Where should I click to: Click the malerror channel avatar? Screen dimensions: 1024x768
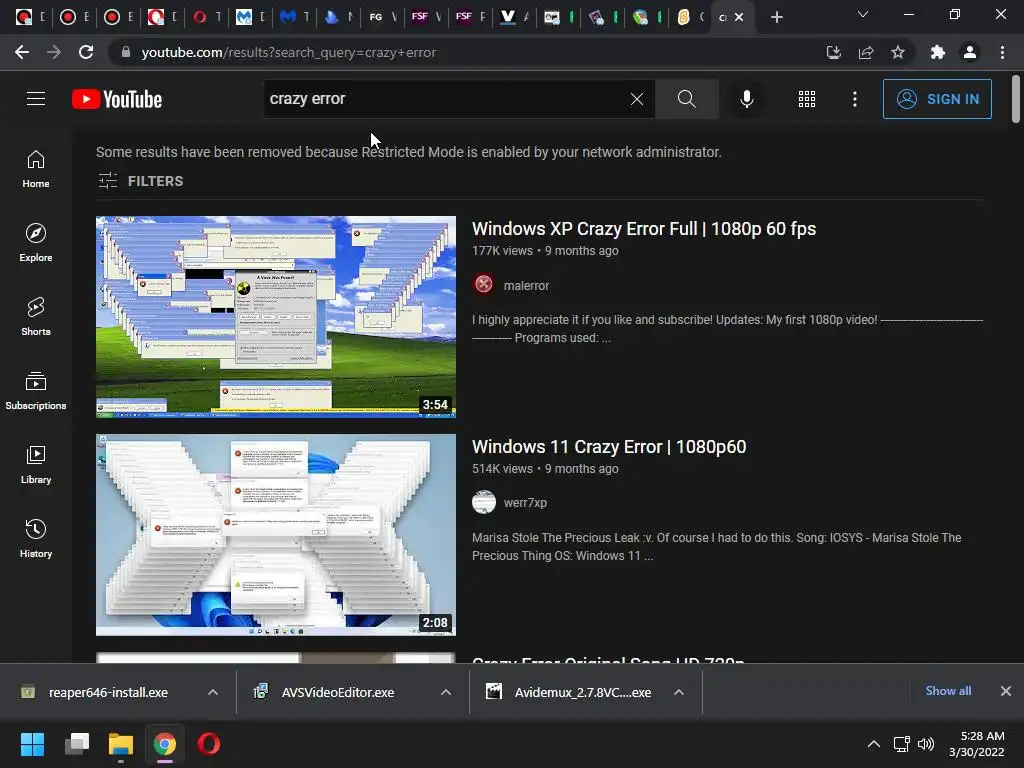tap(484, 284)
